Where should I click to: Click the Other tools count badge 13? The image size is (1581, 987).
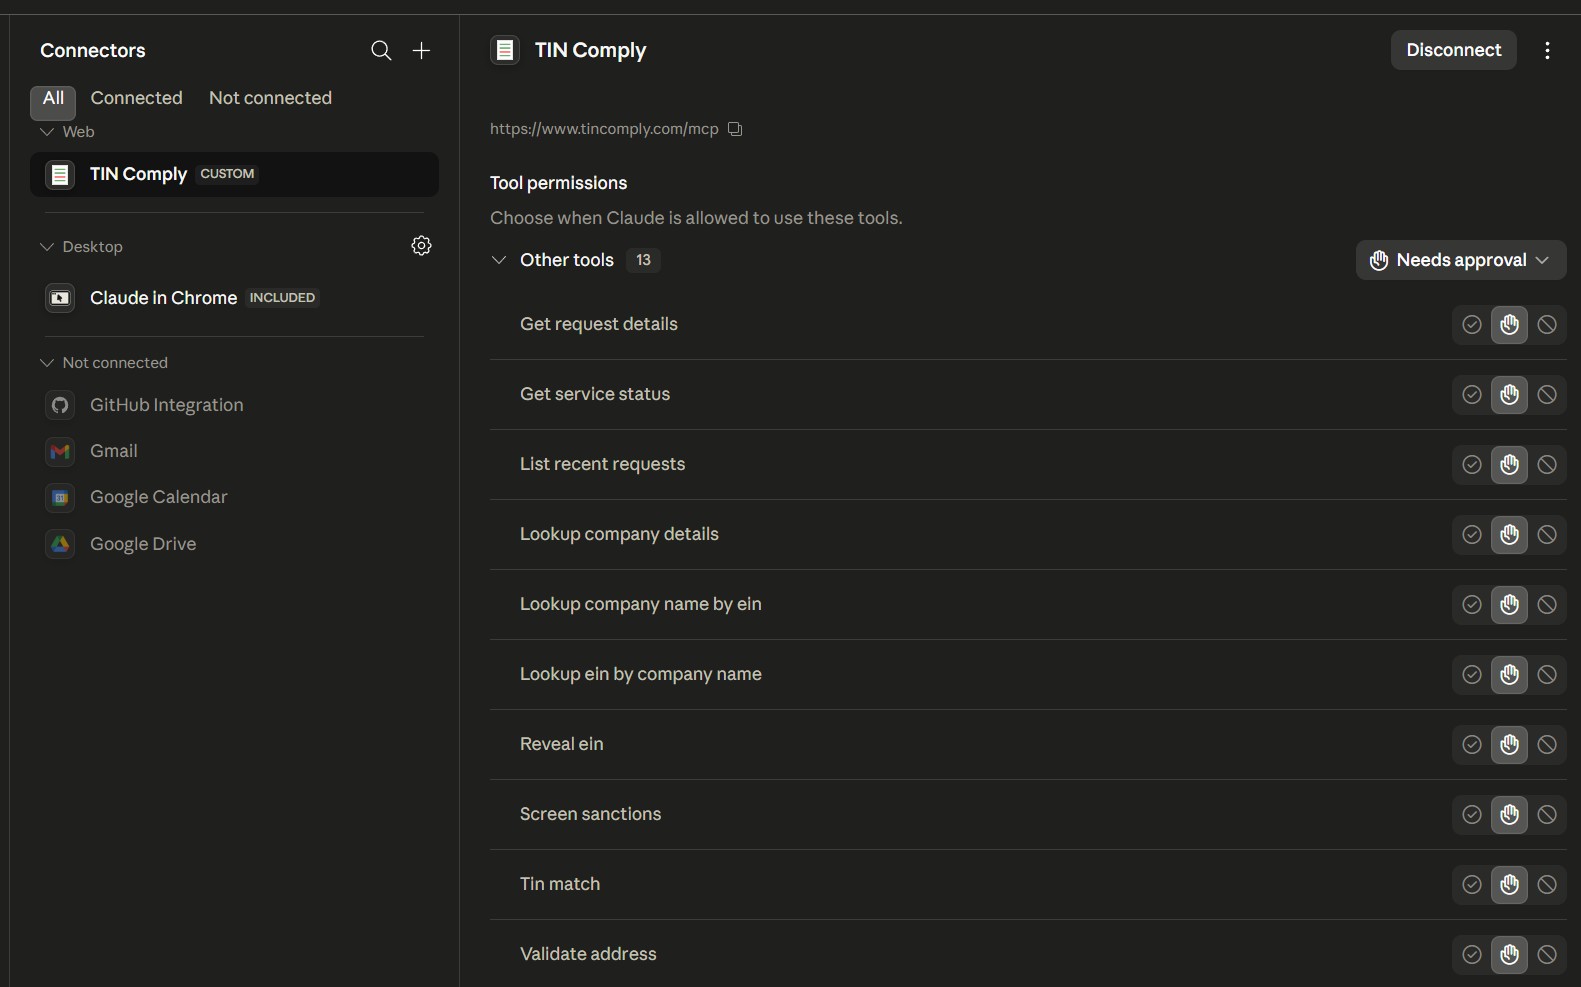643,260
